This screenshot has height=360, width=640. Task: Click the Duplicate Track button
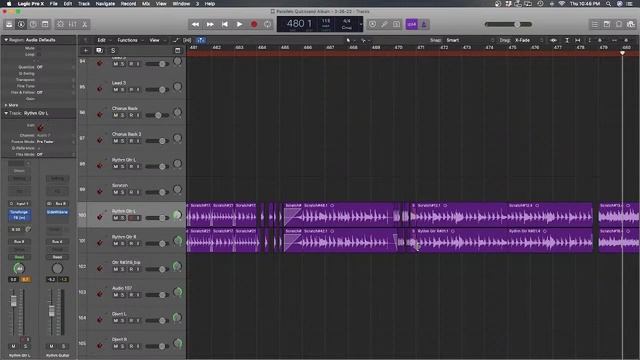(99, 51)
